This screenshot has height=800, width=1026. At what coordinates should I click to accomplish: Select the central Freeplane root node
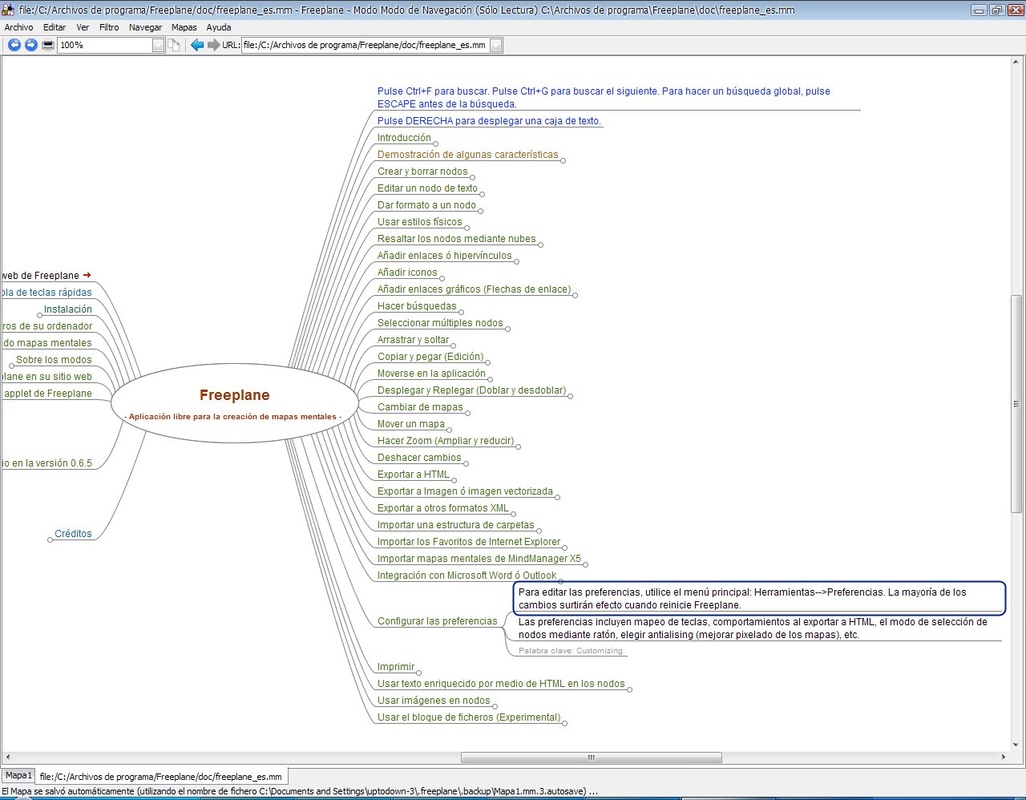[x=234, y=403]
